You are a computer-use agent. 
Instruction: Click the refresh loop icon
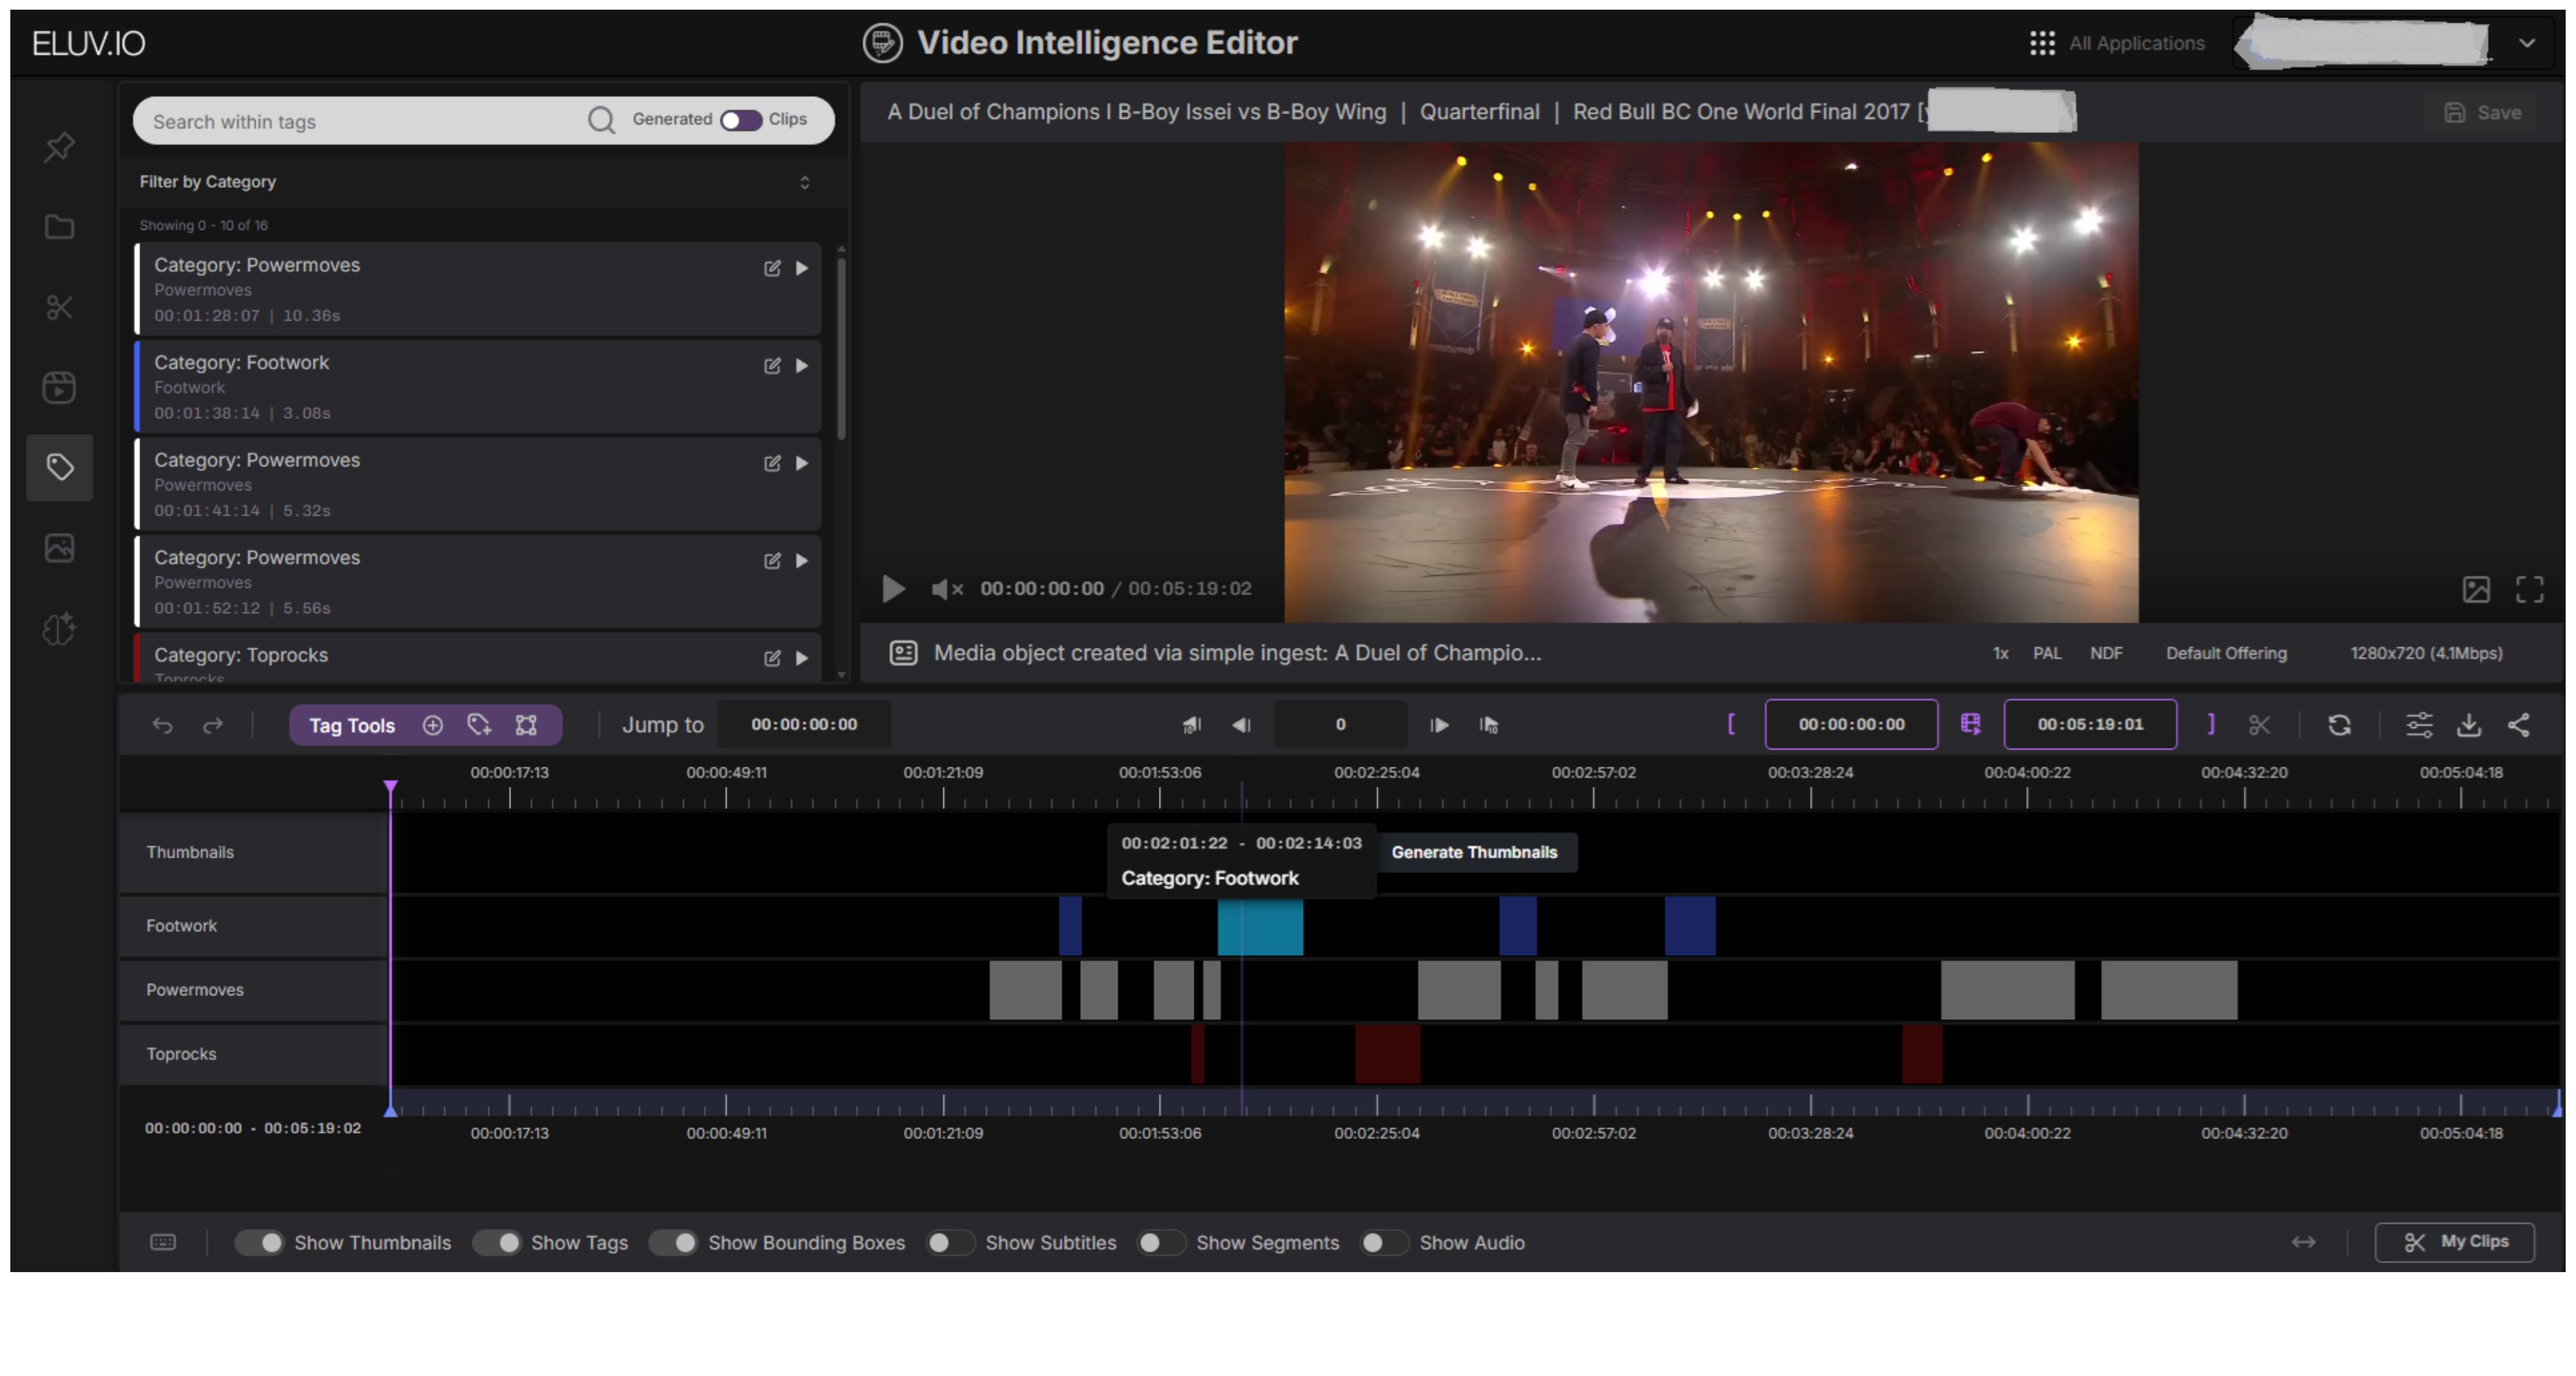click(2339, 725)
